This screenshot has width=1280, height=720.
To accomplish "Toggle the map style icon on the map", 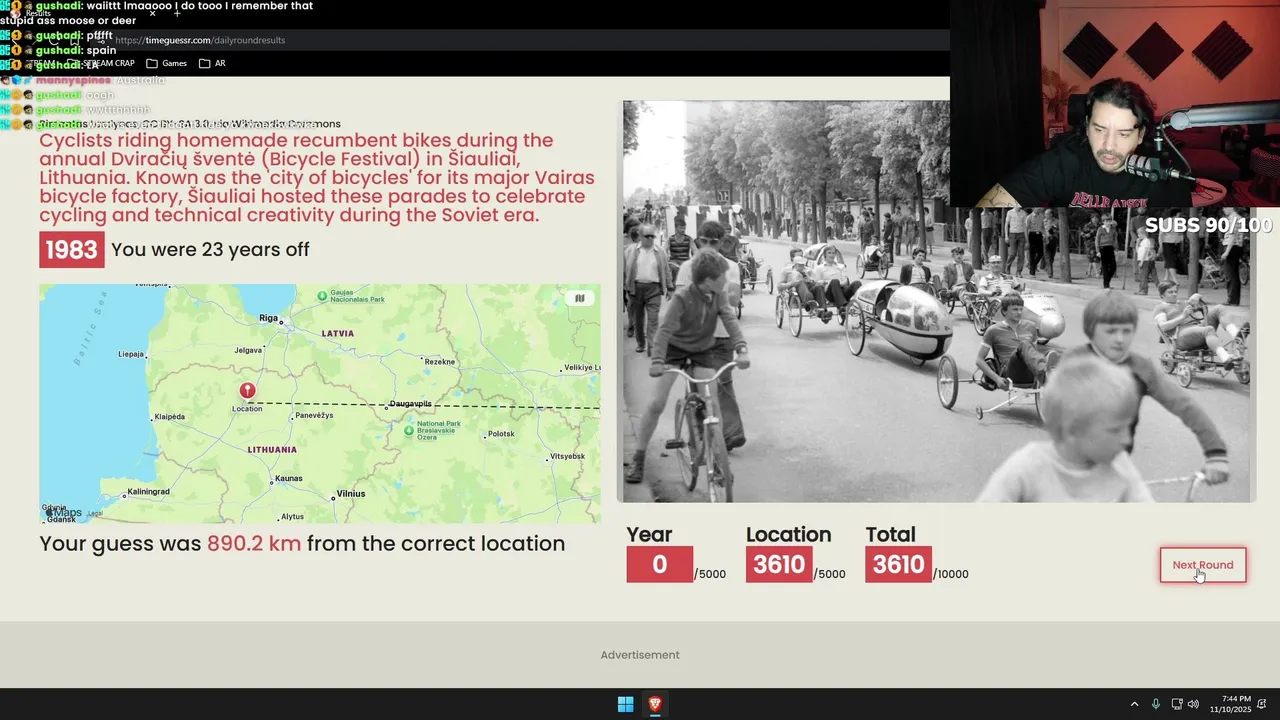I will 579,298.
